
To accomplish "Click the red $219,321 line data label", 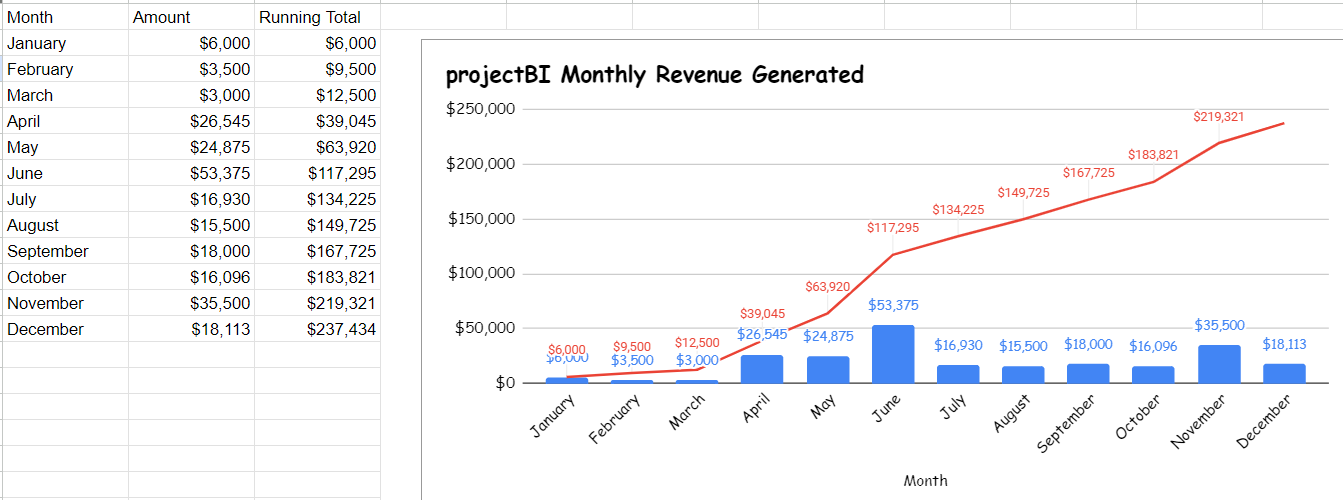I will pos(1219,117).
